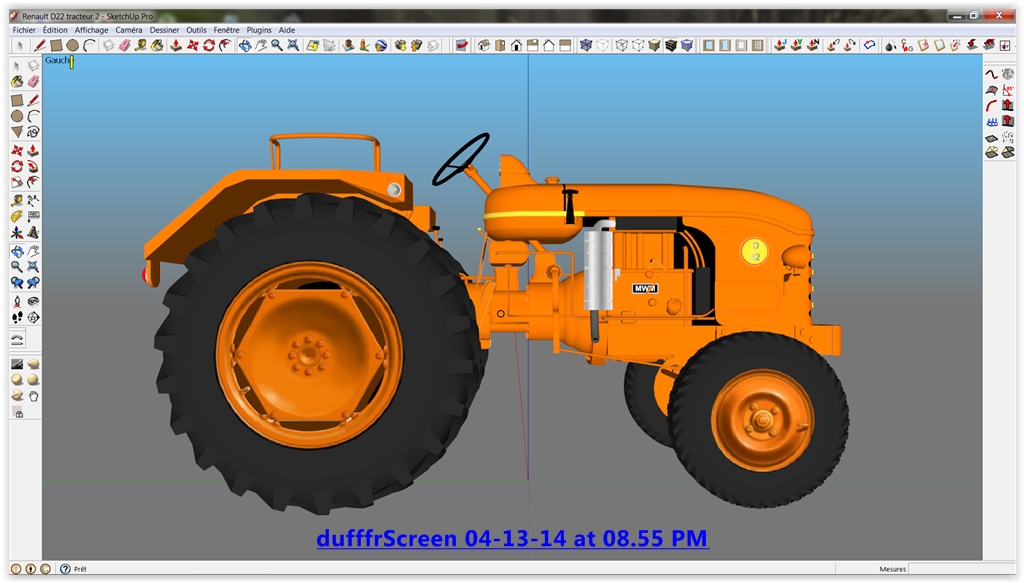
Task: Click the help question mark in status bar
Action: pos(65,569)
